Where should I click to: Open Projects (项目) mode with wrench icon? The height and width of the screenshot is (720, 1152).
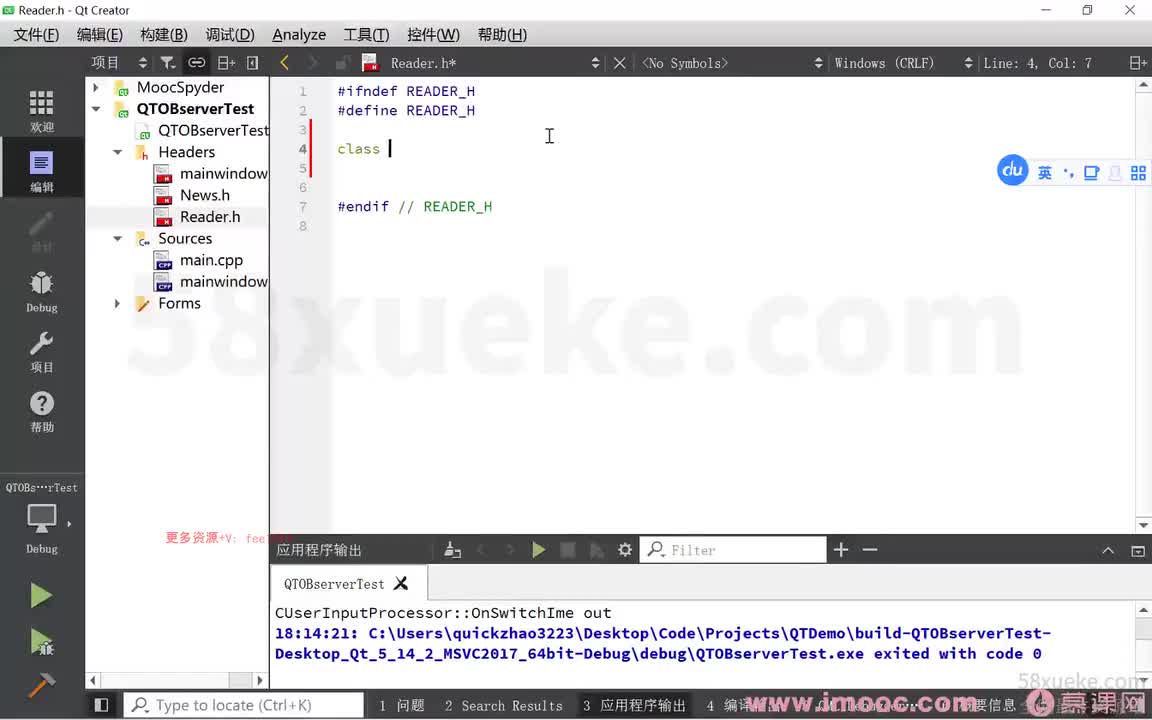tap(42, 351)
